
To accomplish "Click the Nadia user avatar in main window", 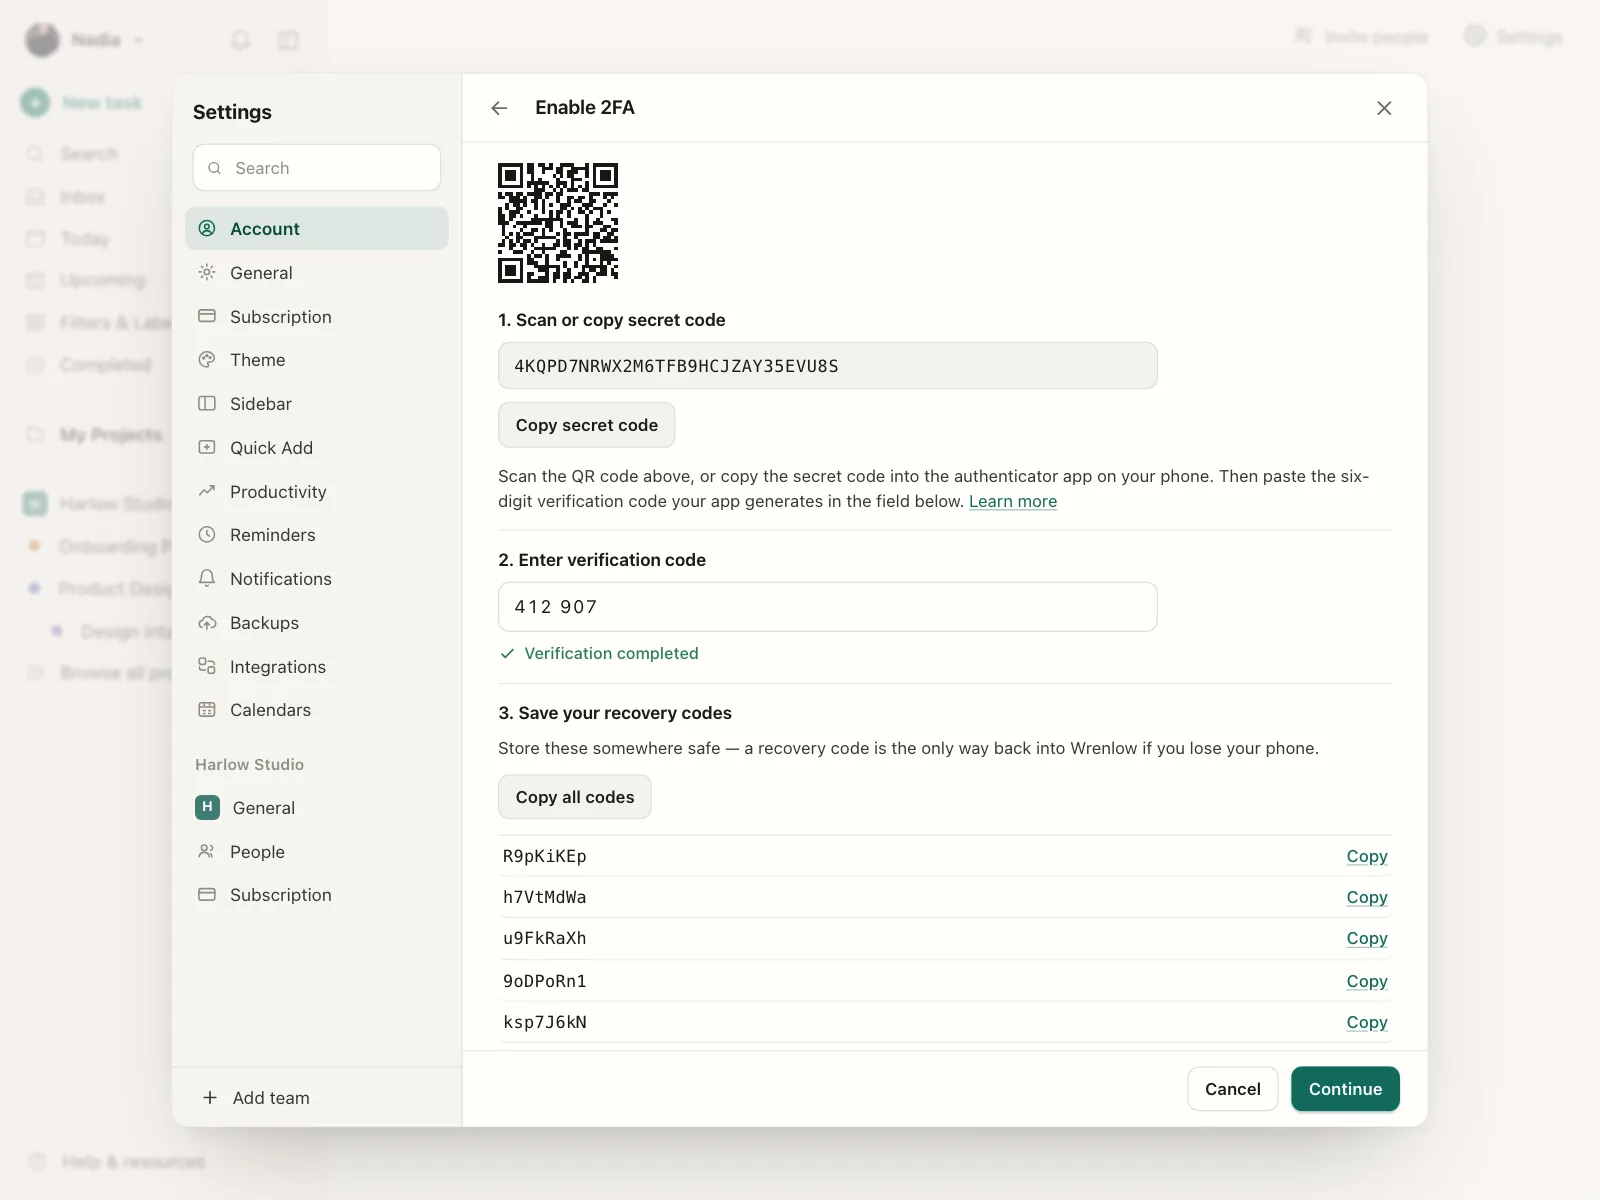I will (42, 40).
